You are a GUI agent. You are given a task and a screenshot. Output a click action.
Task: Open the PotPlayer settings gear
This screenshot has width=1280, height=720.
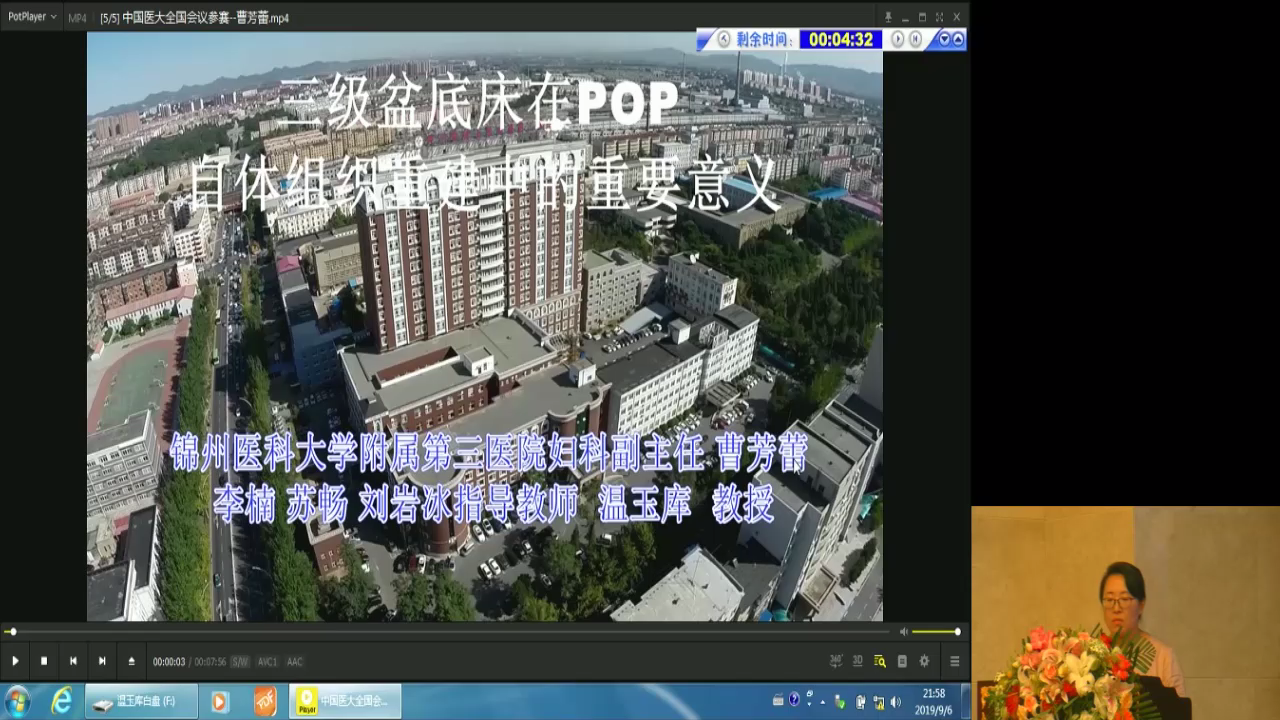(924, 661)
